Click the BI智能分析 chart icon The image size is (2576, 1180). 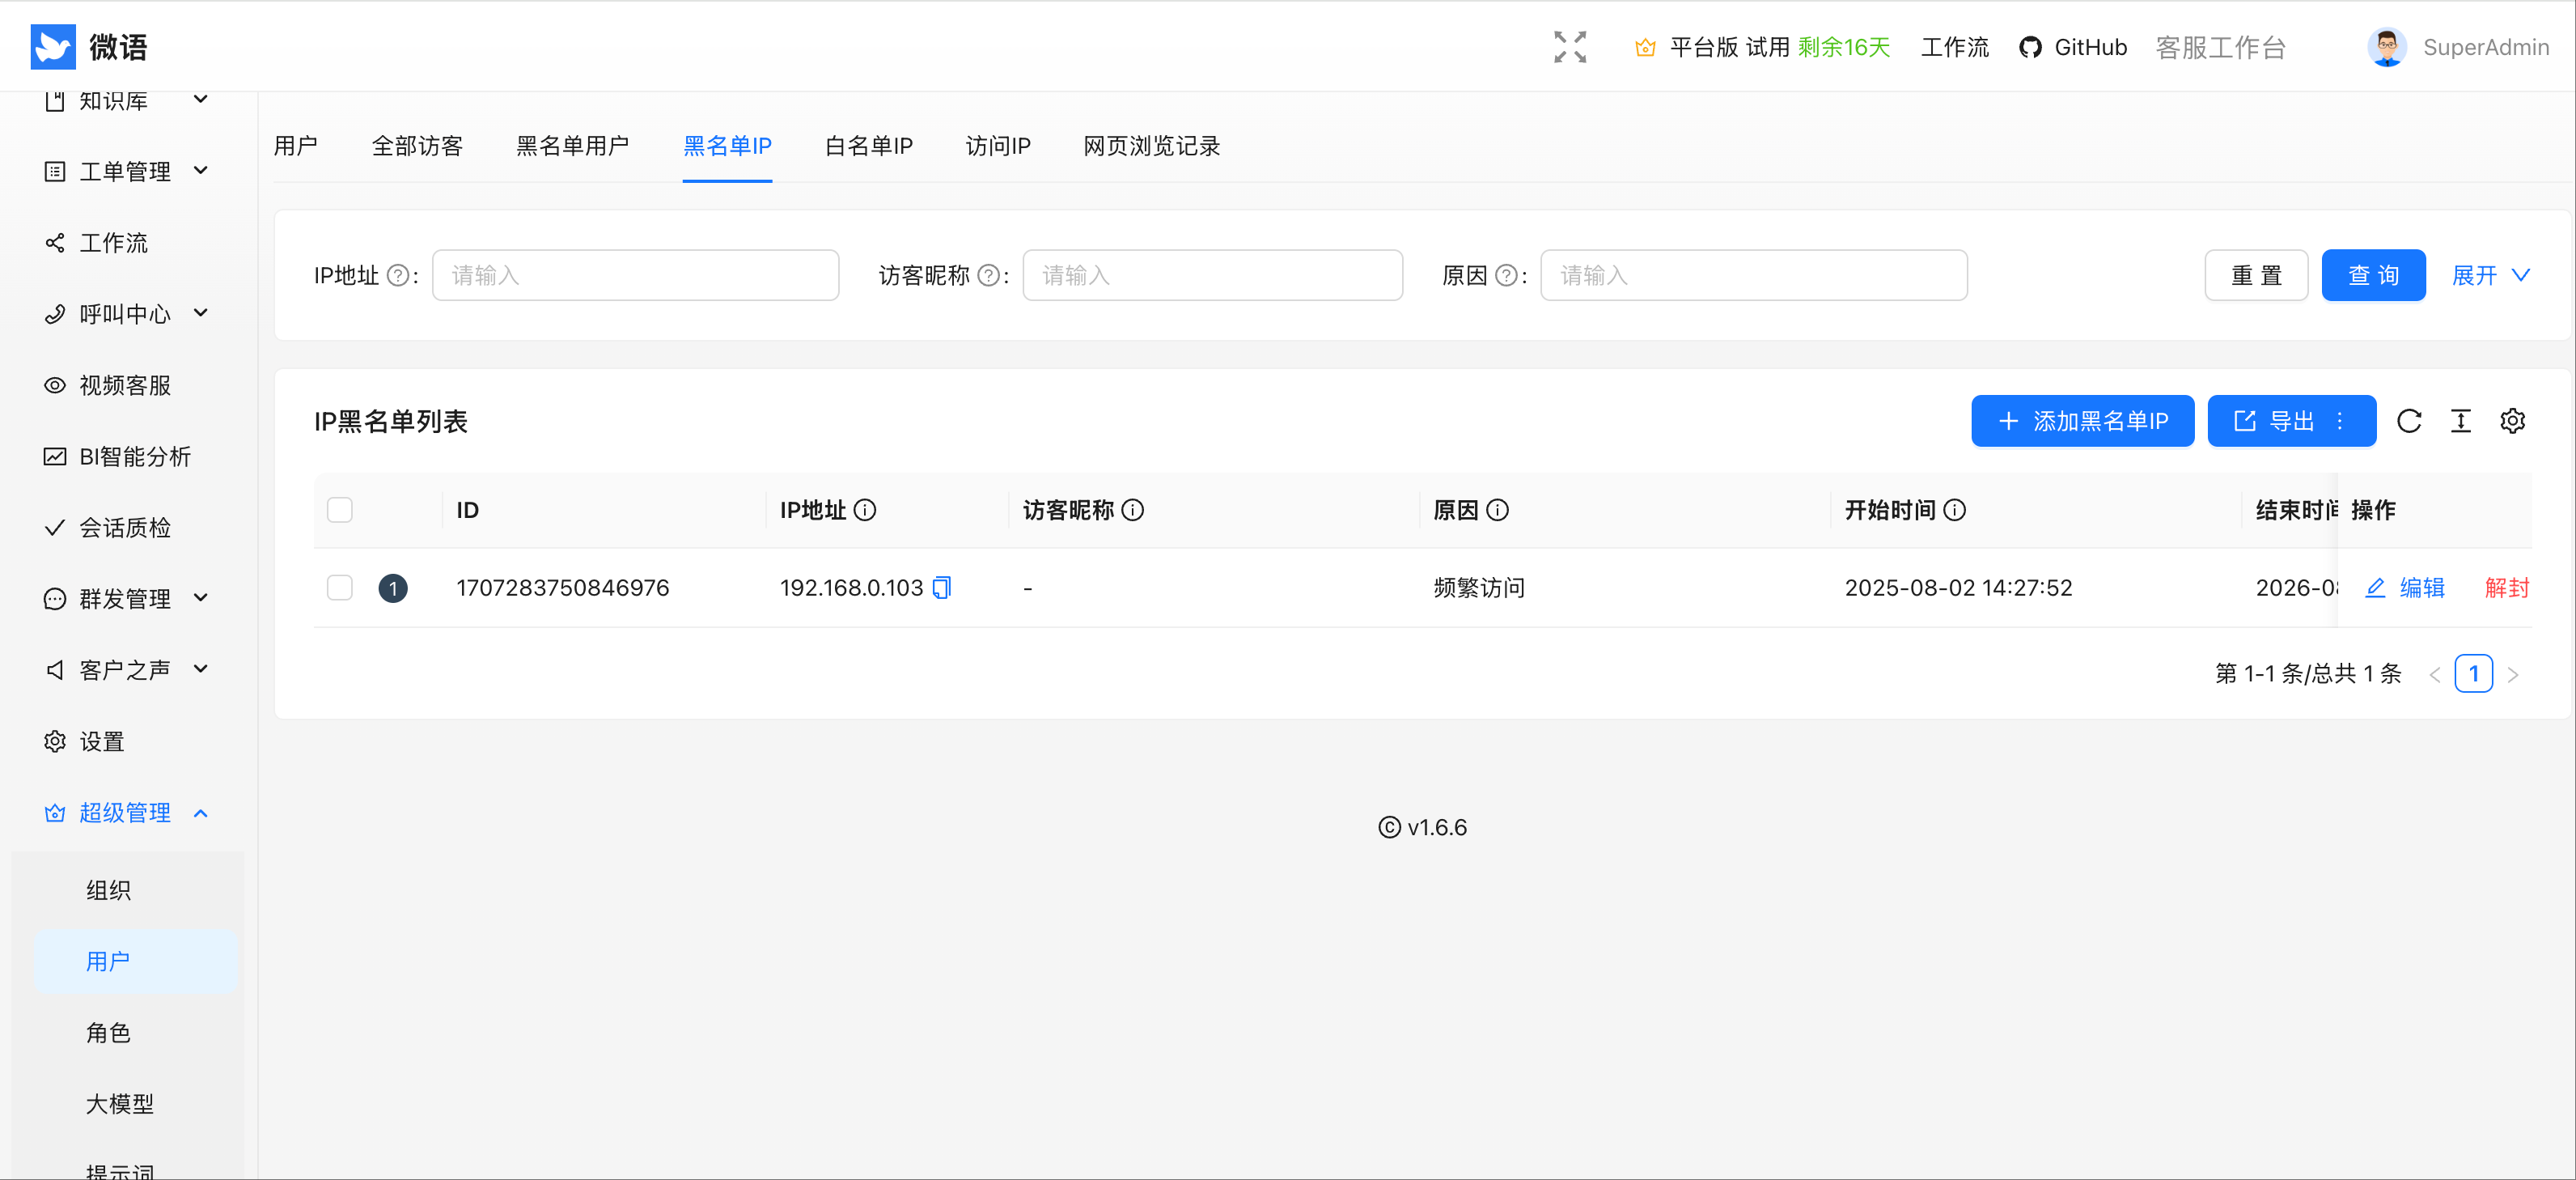(x=55, y=457)
